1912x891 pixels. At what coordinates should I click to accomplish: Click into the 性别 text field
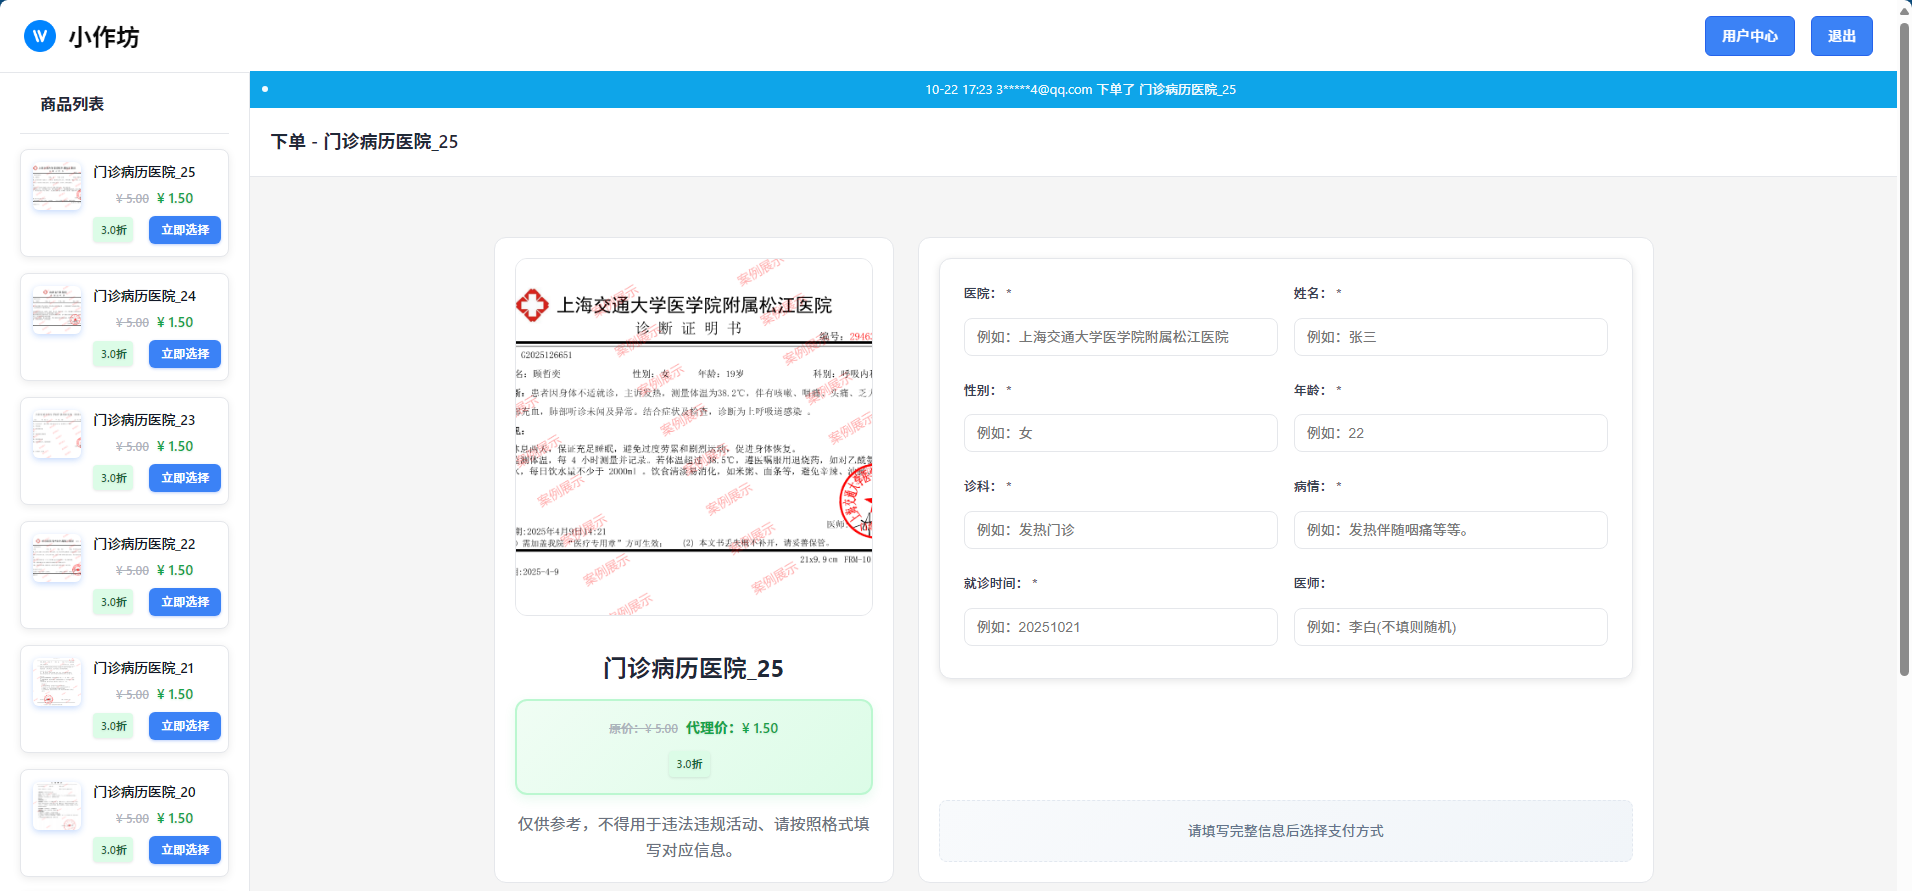tap(1120, 433)
